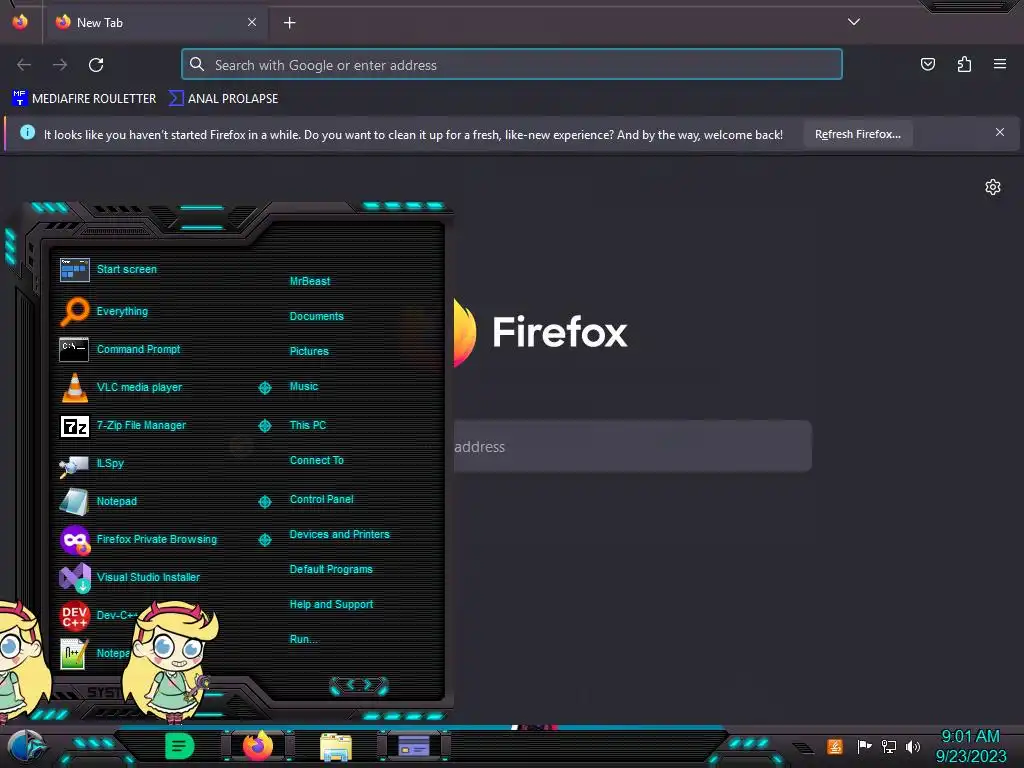Click orange Java tray icon

pyautogui.click(x=835, y=746)
